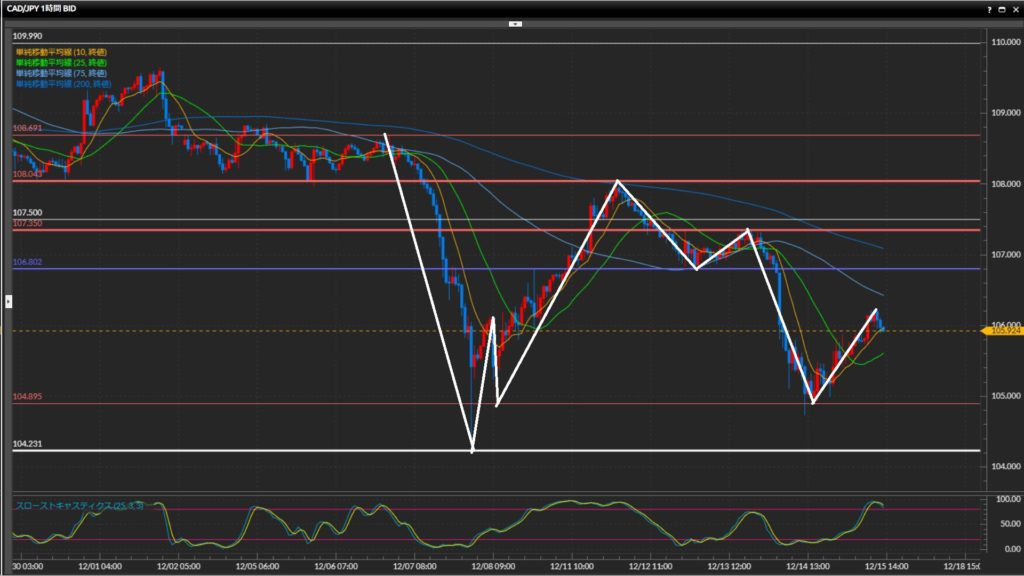Click the Slow Stochastics indicator label
Viewport: 1024px width, 576px height.
click(78, 506)
